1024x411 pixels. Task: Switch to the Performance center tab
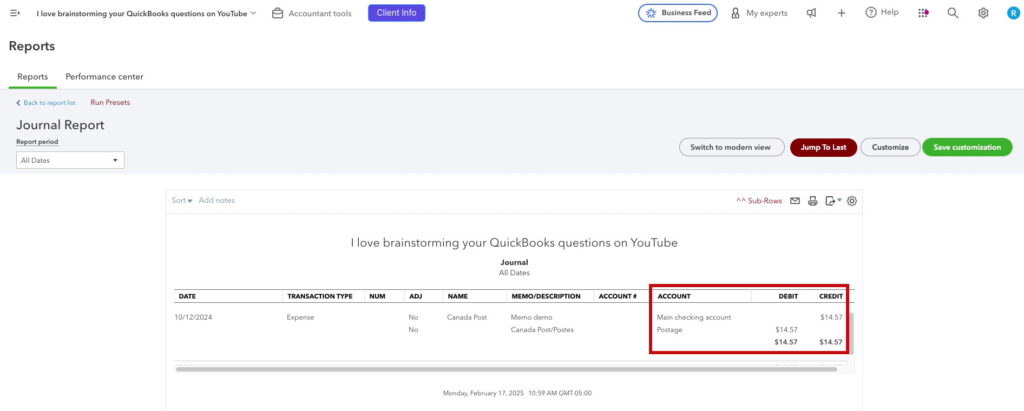pos(104,77)
